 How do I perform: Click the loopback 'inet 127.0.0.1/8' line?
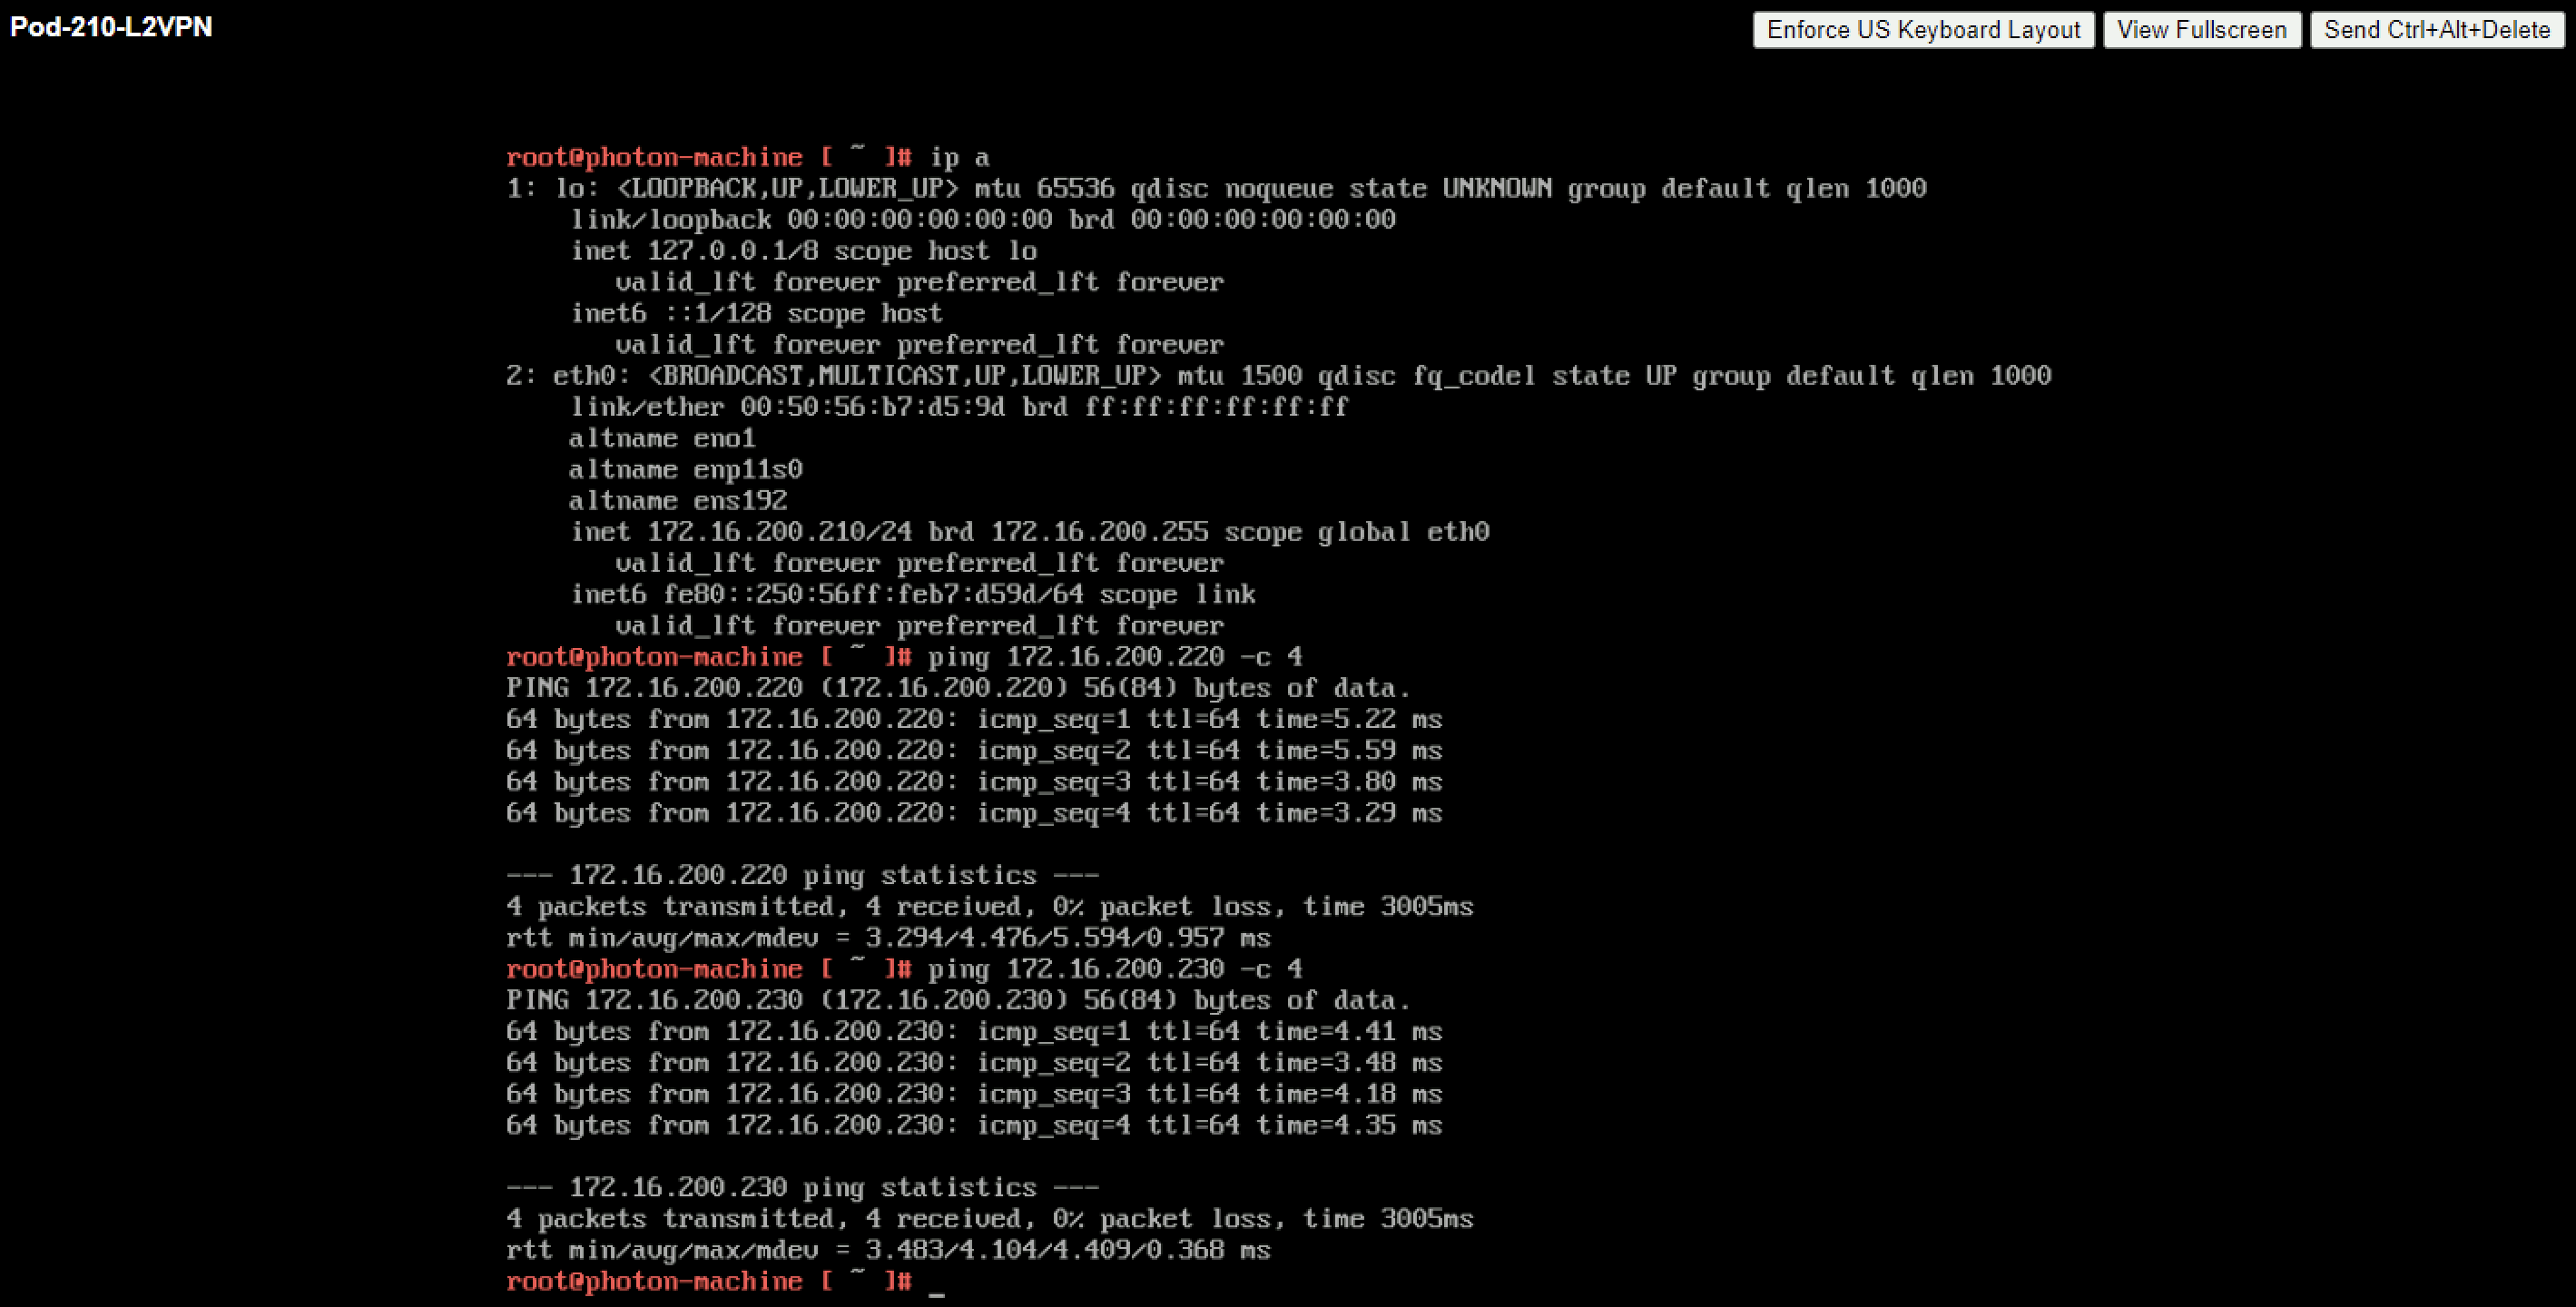(x=803, y=251)
